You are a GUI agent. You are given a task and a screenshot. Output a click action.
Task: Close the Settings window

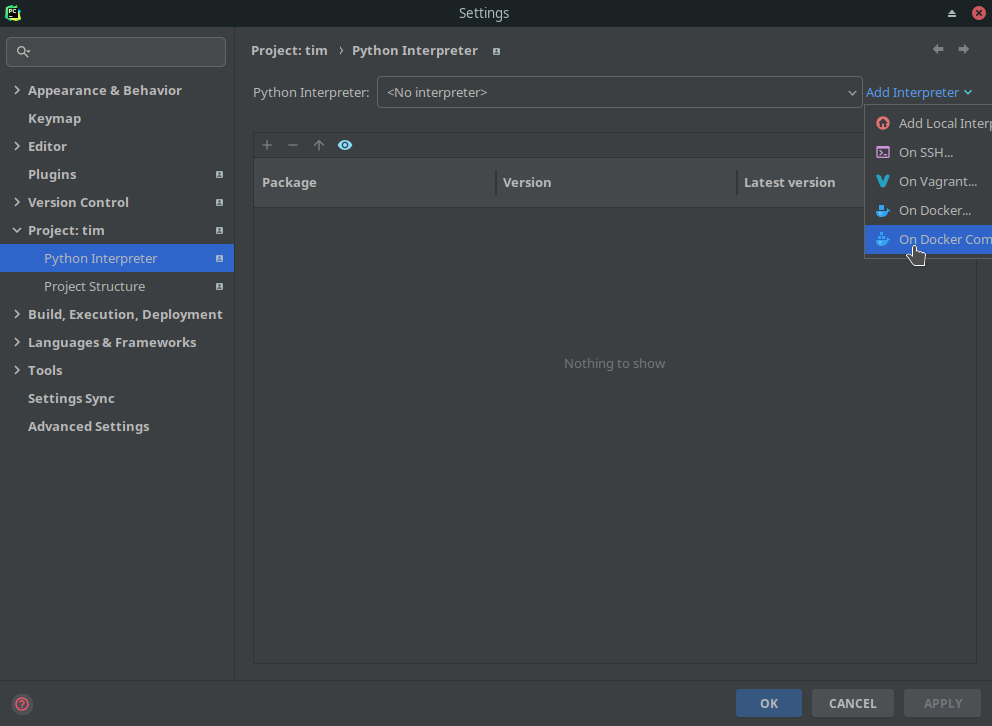(979, 13)
